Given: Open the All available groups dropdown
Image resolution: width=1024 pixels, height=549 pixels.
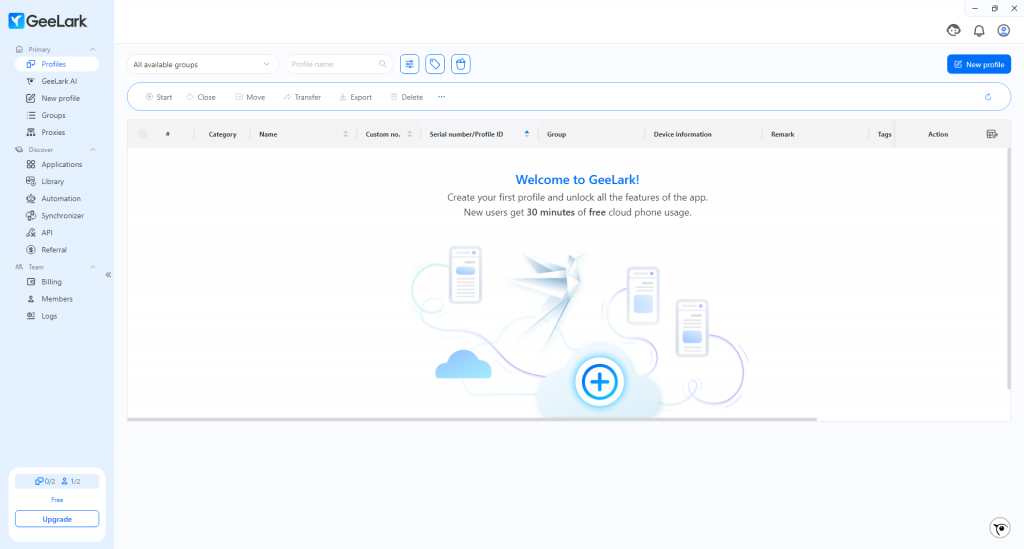Looking at the screenshot, I should tap(202, 64).
